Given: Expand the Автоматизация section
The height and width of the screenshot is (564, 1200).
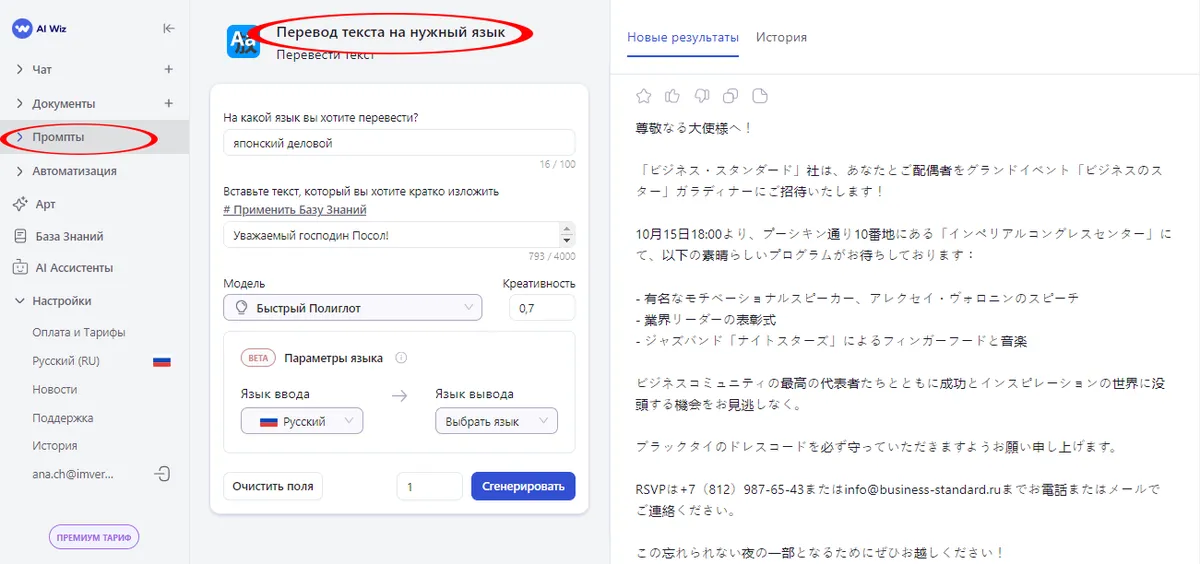Looking at the screenshot, I should tap(20, 171).
